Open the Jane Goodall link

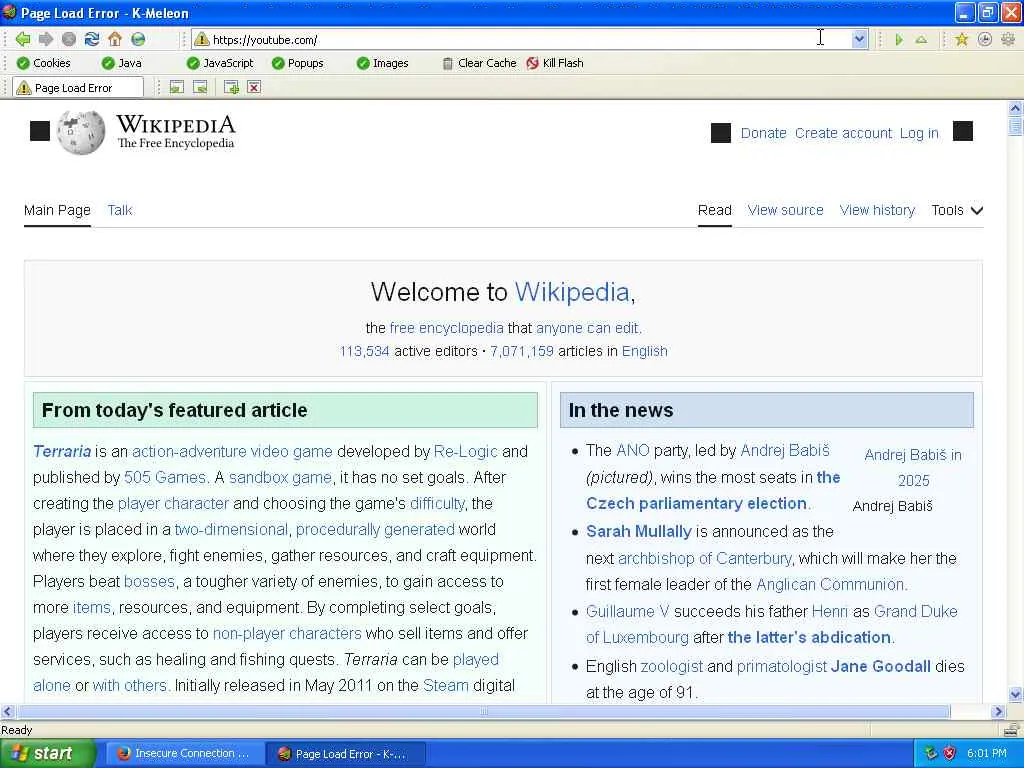tap(880, 667)
